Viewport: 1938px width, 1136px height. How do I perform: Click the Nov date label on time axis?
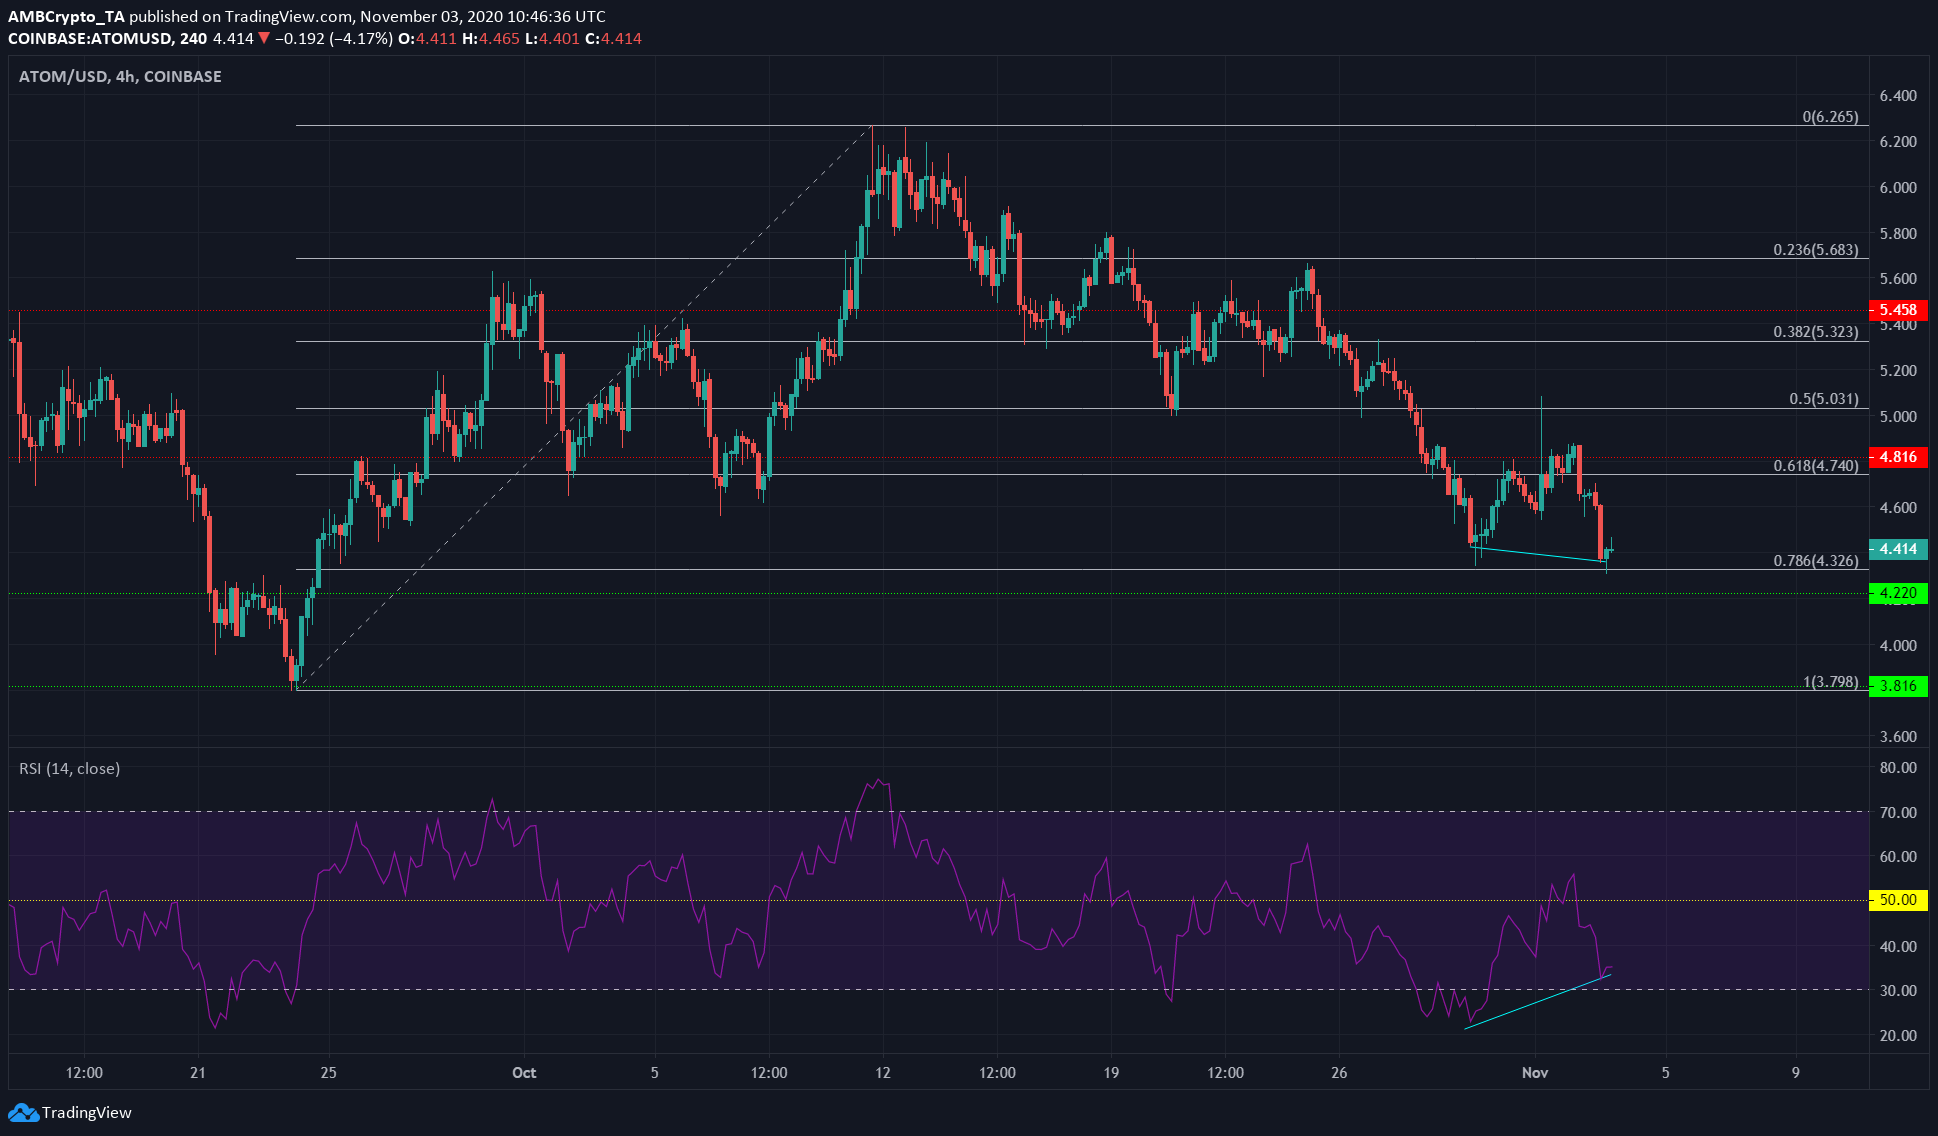[x=1535, y=1073]
